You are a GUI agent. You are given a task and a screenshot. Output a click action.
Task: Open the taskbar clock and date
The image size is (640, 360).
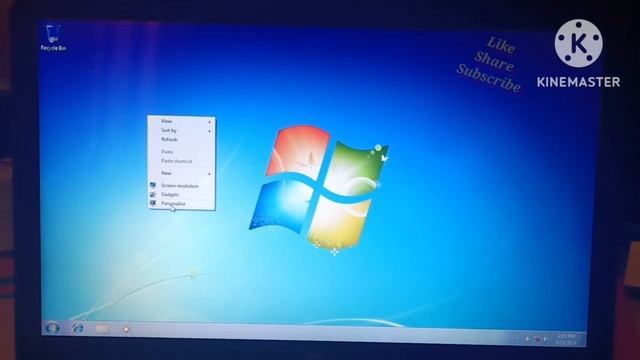567,339
